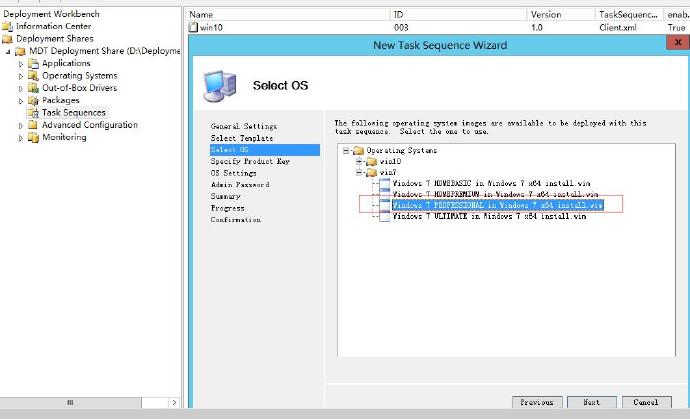Click the MDT Deployment Share icon

[20, 51]
